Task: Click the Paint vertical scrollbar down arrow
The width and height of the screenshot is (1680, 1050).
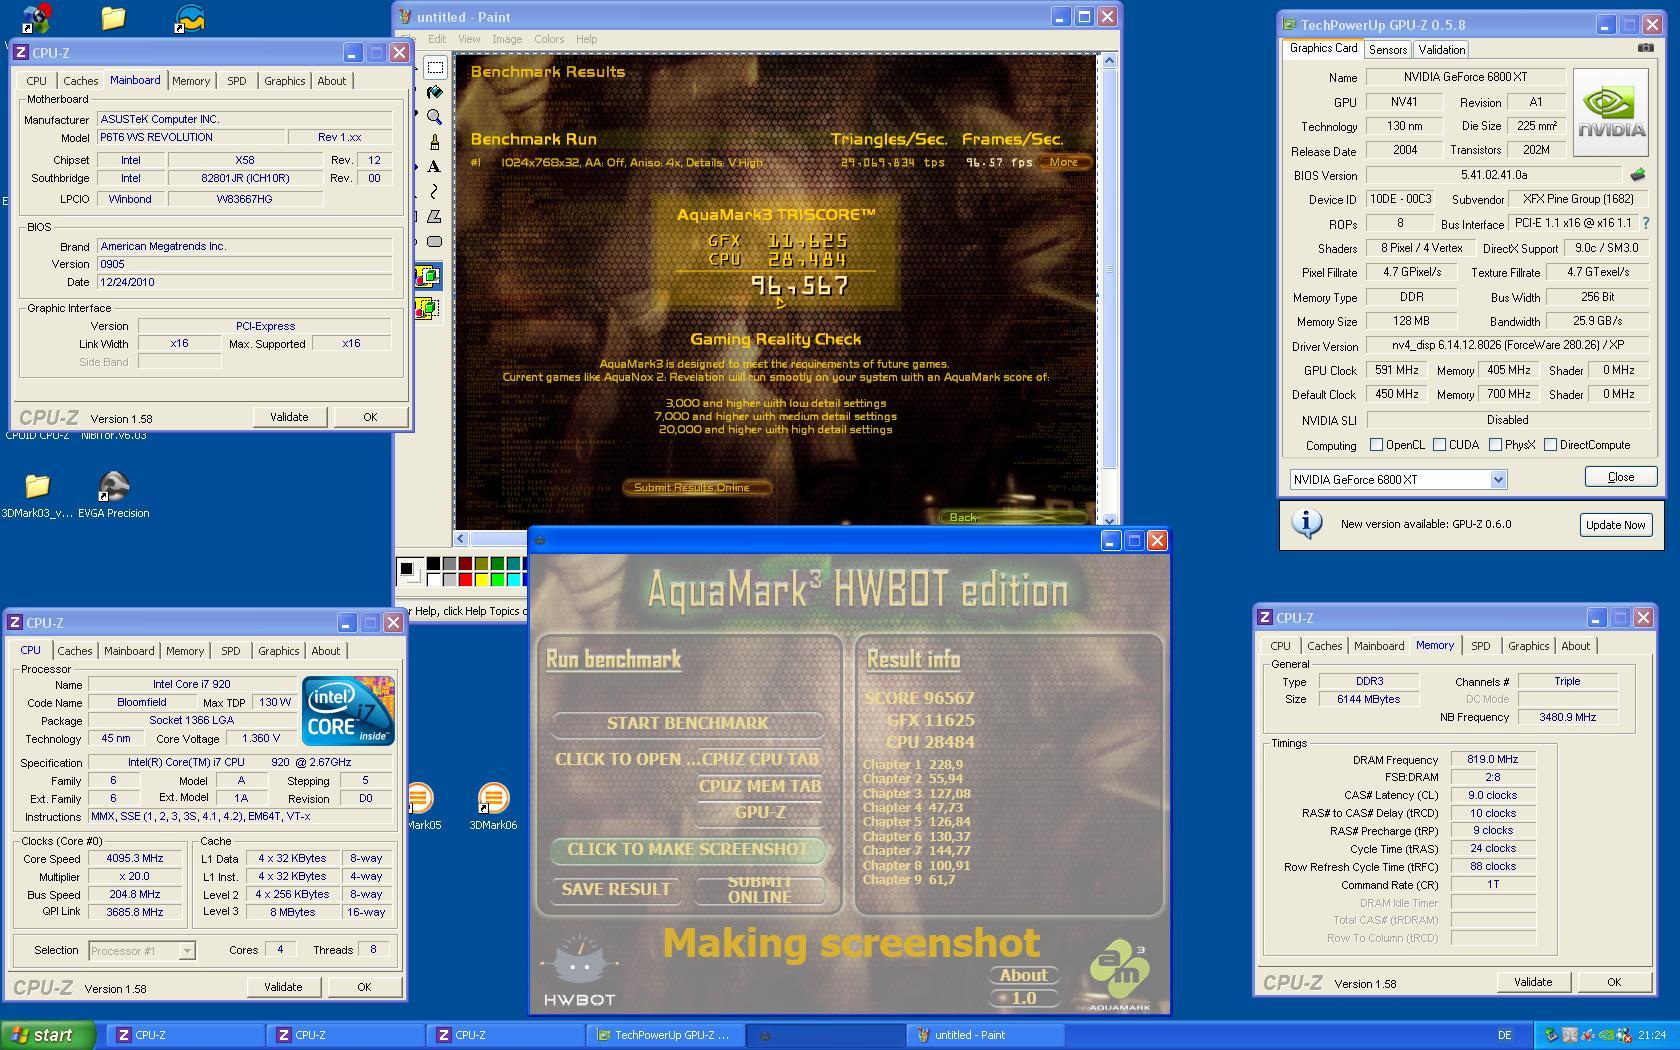Action: pyautogui.click(x=1108, y=521)
